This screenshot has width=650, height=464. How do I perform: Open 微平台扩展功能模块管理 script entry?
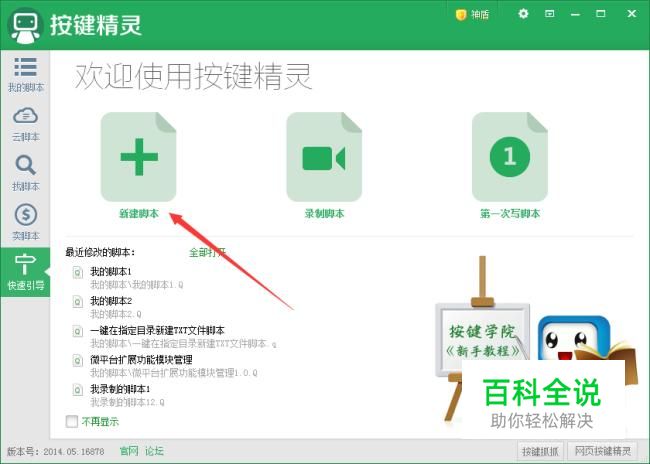(x=141, y=360)
